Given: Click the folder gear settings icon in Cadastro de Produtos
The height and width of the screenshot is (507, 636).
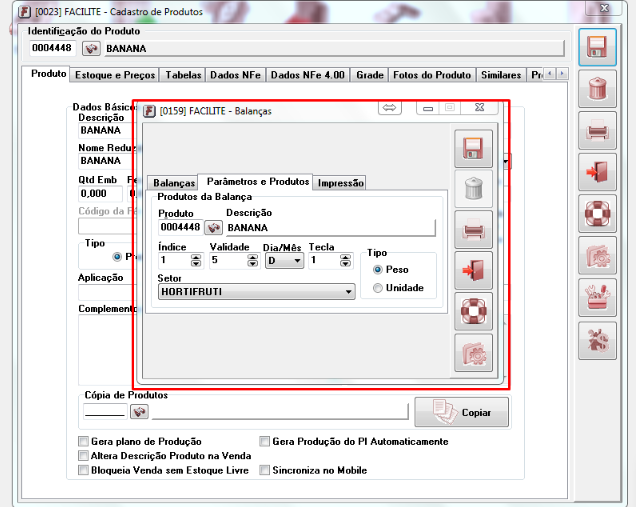Looking at the screenshot, I should coord(597,256).
